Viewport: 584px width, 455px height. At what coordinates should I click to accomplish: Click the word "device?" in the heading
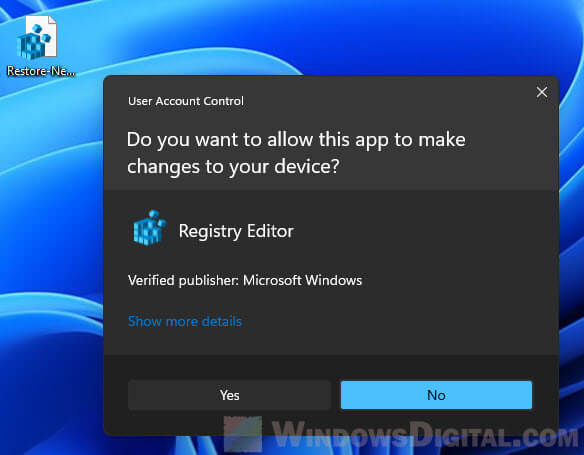(307, 166)
